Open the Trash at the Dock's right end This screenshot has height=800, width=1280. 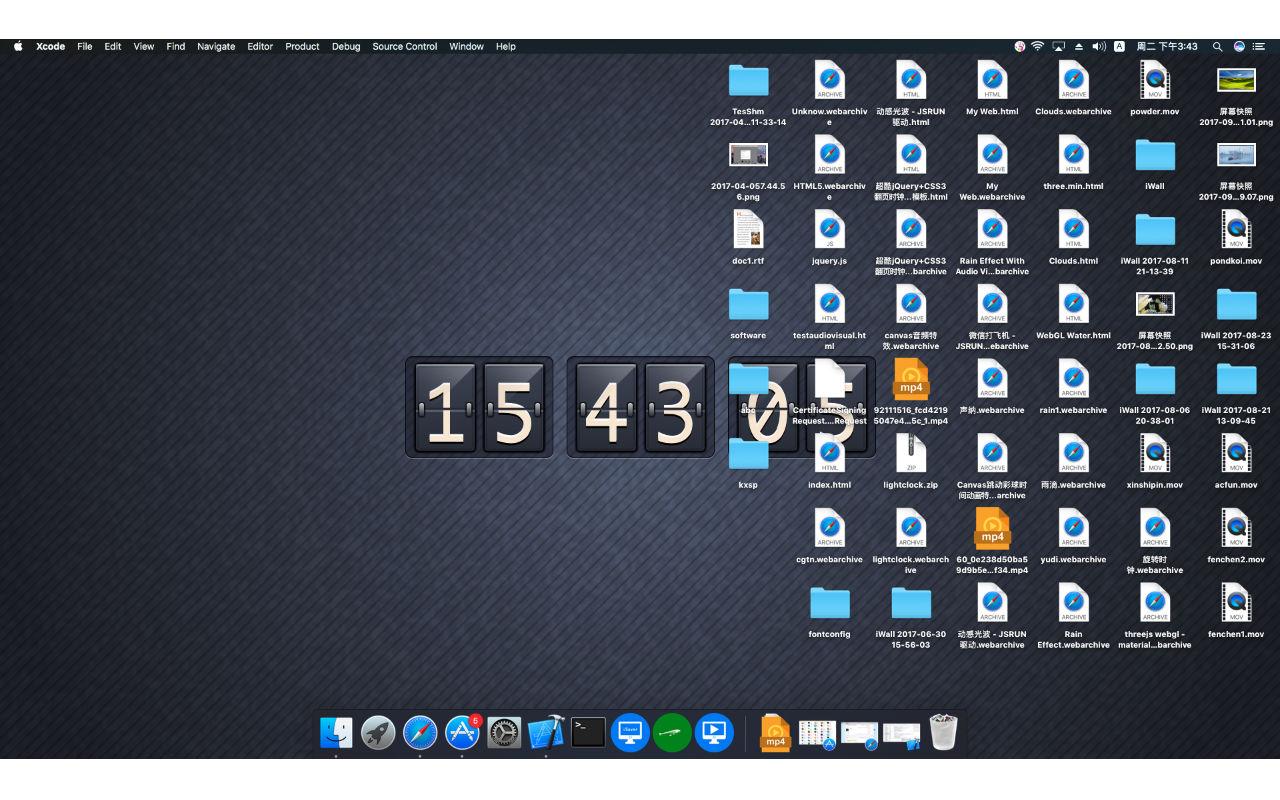click(x=941, y=732)
